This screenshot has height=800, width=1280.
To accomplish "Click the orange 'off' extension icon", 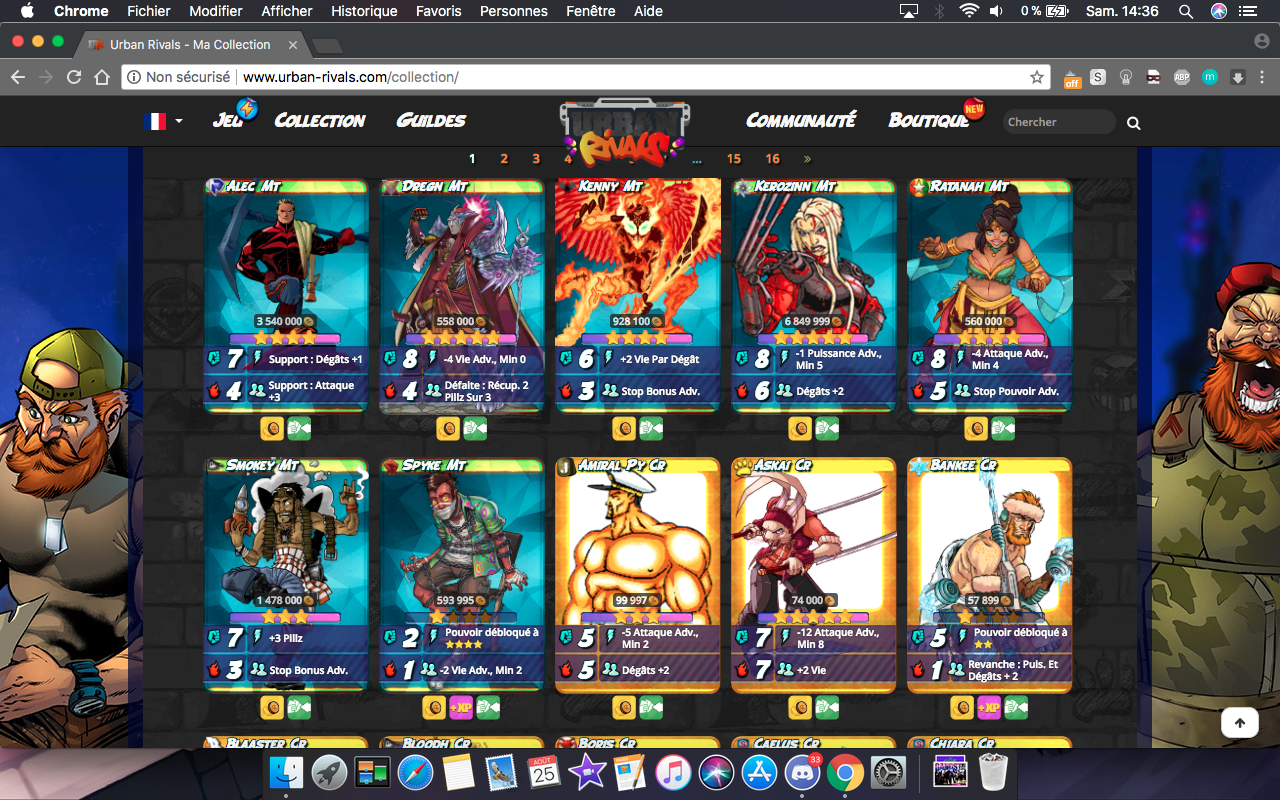I will click(1072, 79).
